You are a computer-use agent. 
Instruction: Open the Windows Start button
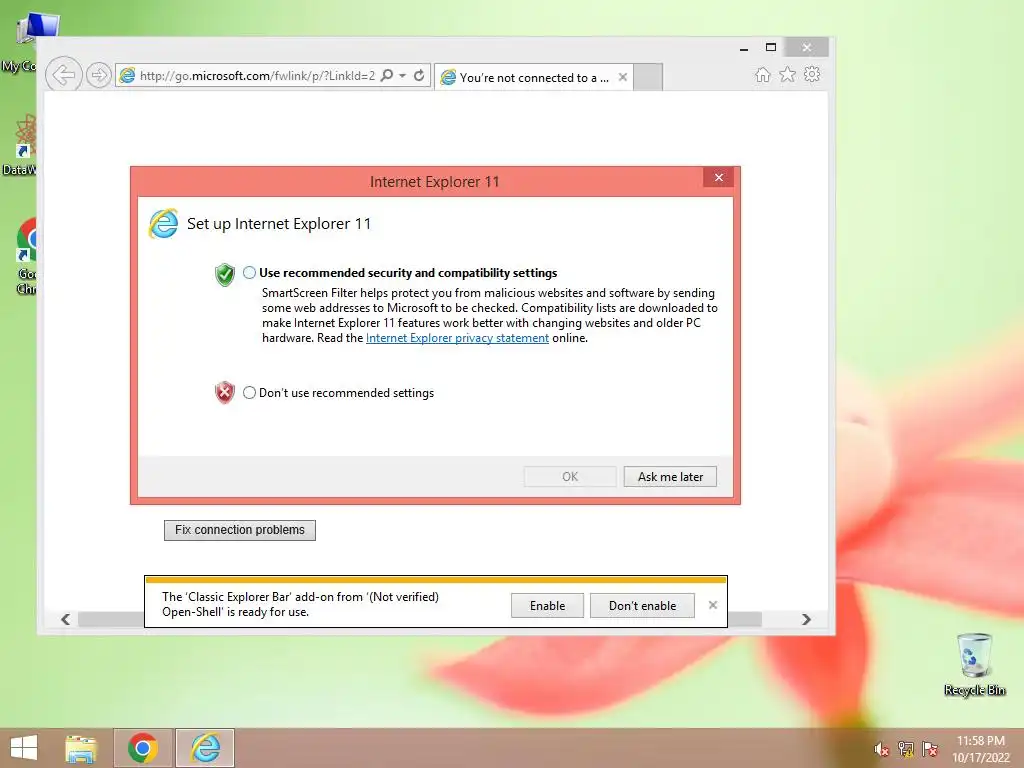(x=24, y=748)
